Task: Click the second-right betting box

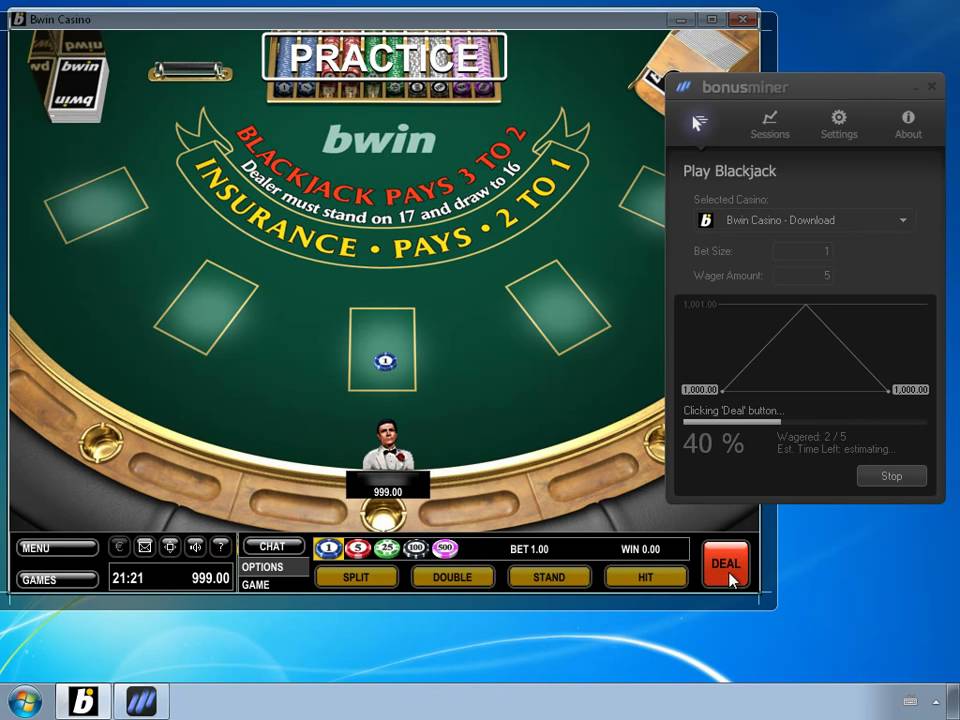Action: [558, 307]
